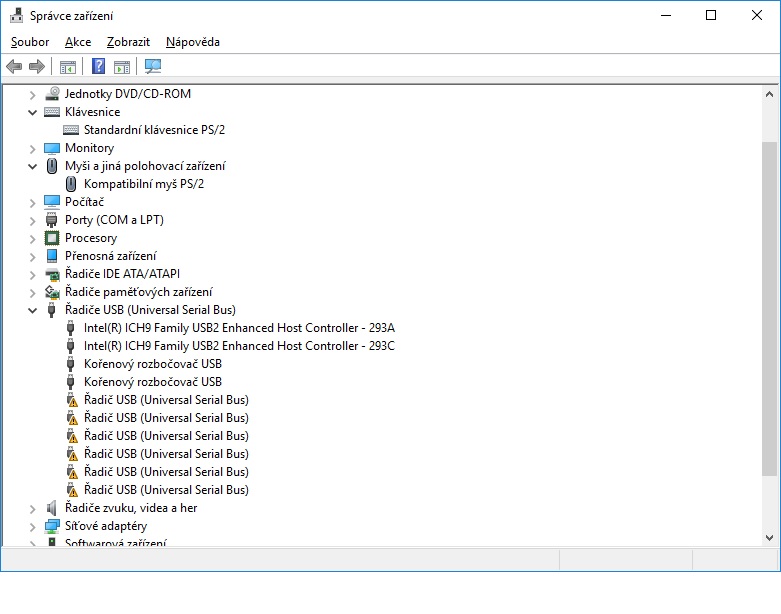Select the DVD/CD-ROM drive icon

(x=52, y=94)
